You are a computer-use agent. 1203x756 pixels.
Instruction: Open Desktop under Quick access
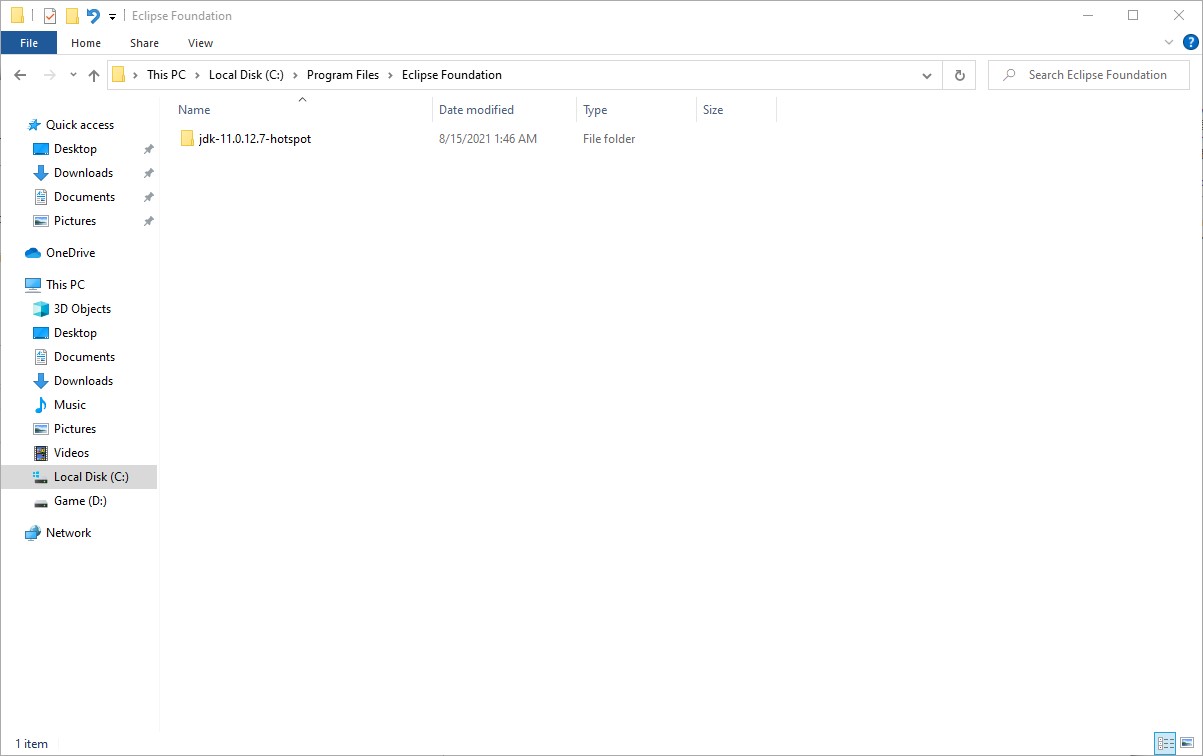[75, 149]
